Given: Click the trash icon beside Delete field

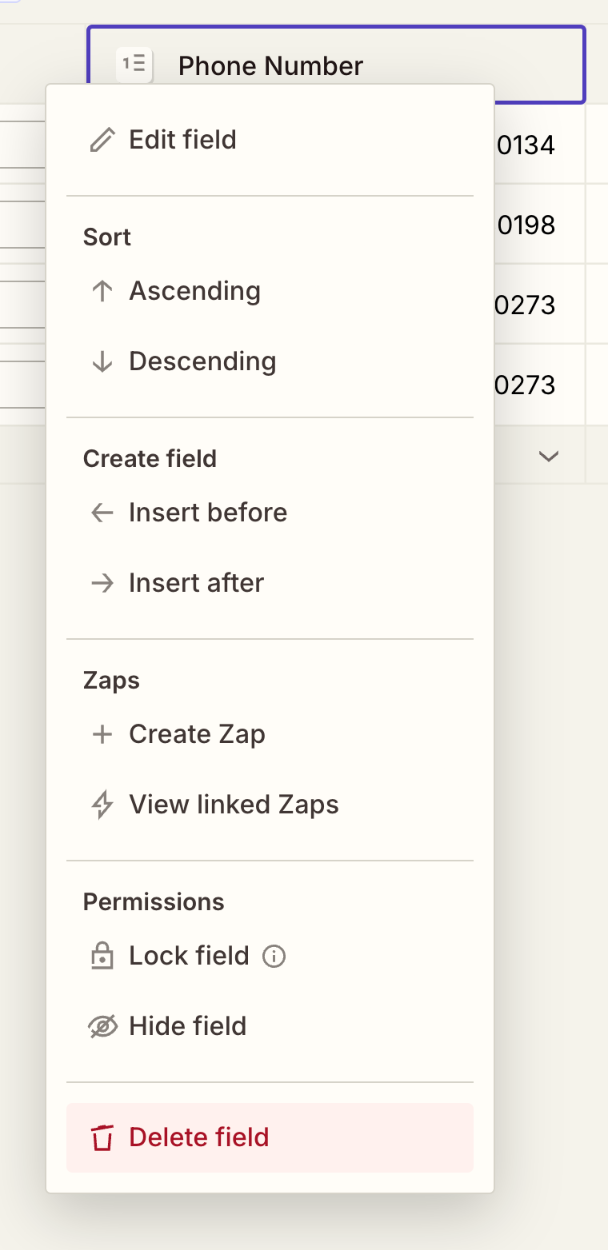Looking at the screenshot, I should click(101, 1137).
